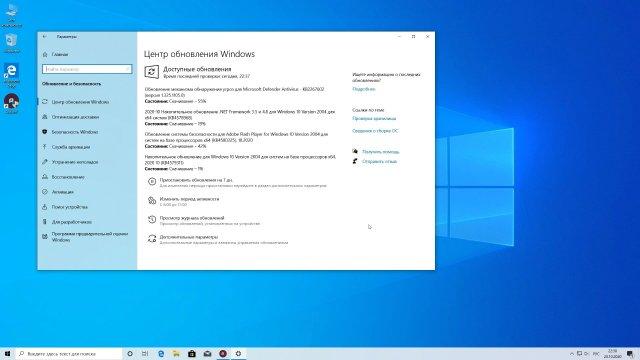The image size is (640, 360).
Task: Click the dark red round taskbar app icon
Action: 223,353
